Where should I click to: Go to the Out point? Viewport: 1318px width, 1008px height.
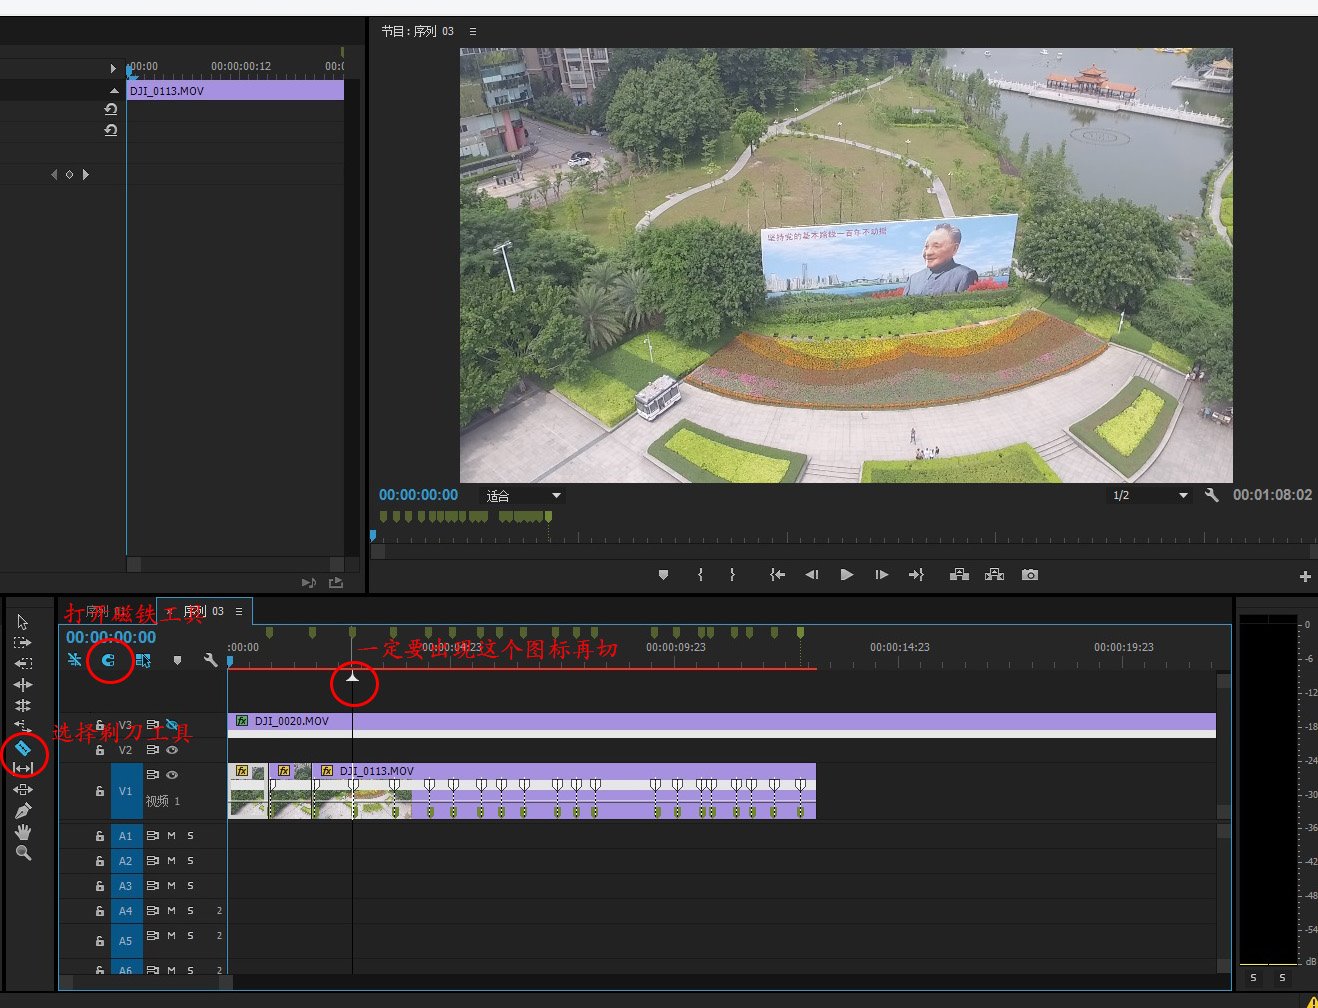click(x=916, y=575)
